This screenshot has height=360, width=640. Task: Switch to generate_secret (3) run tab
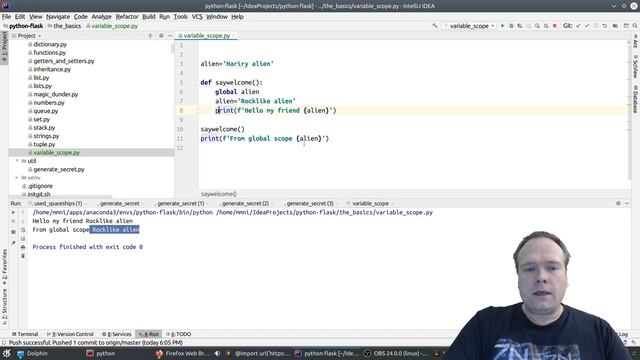point(310,203)
